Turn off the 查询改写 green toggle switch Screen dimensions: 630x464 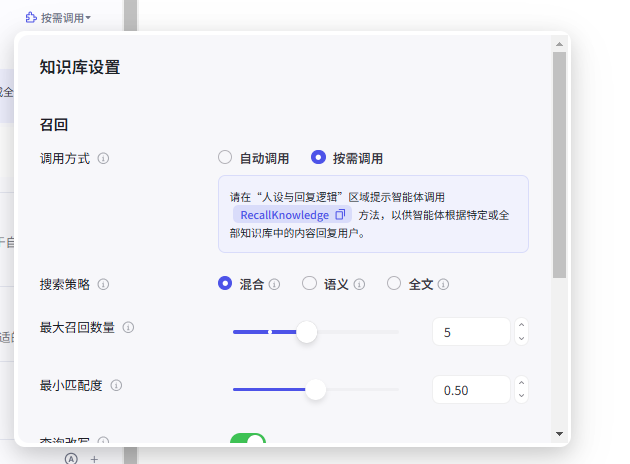click(248, 441)
